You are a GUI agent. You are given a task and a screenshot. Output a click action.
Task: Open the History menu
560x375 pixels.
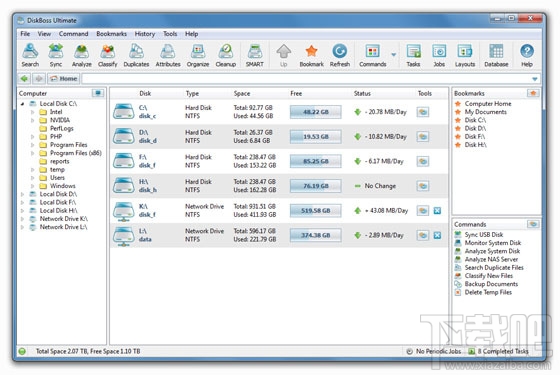click(x=145, y=34)
